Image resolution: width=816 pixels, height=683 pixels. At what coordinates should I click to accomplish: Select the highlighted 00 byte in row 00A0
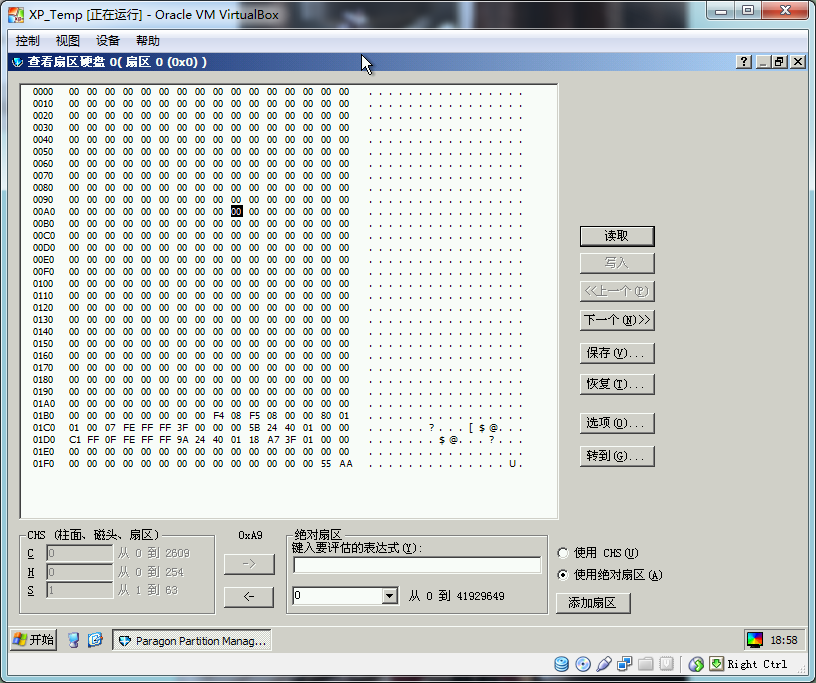coord(236,212)
